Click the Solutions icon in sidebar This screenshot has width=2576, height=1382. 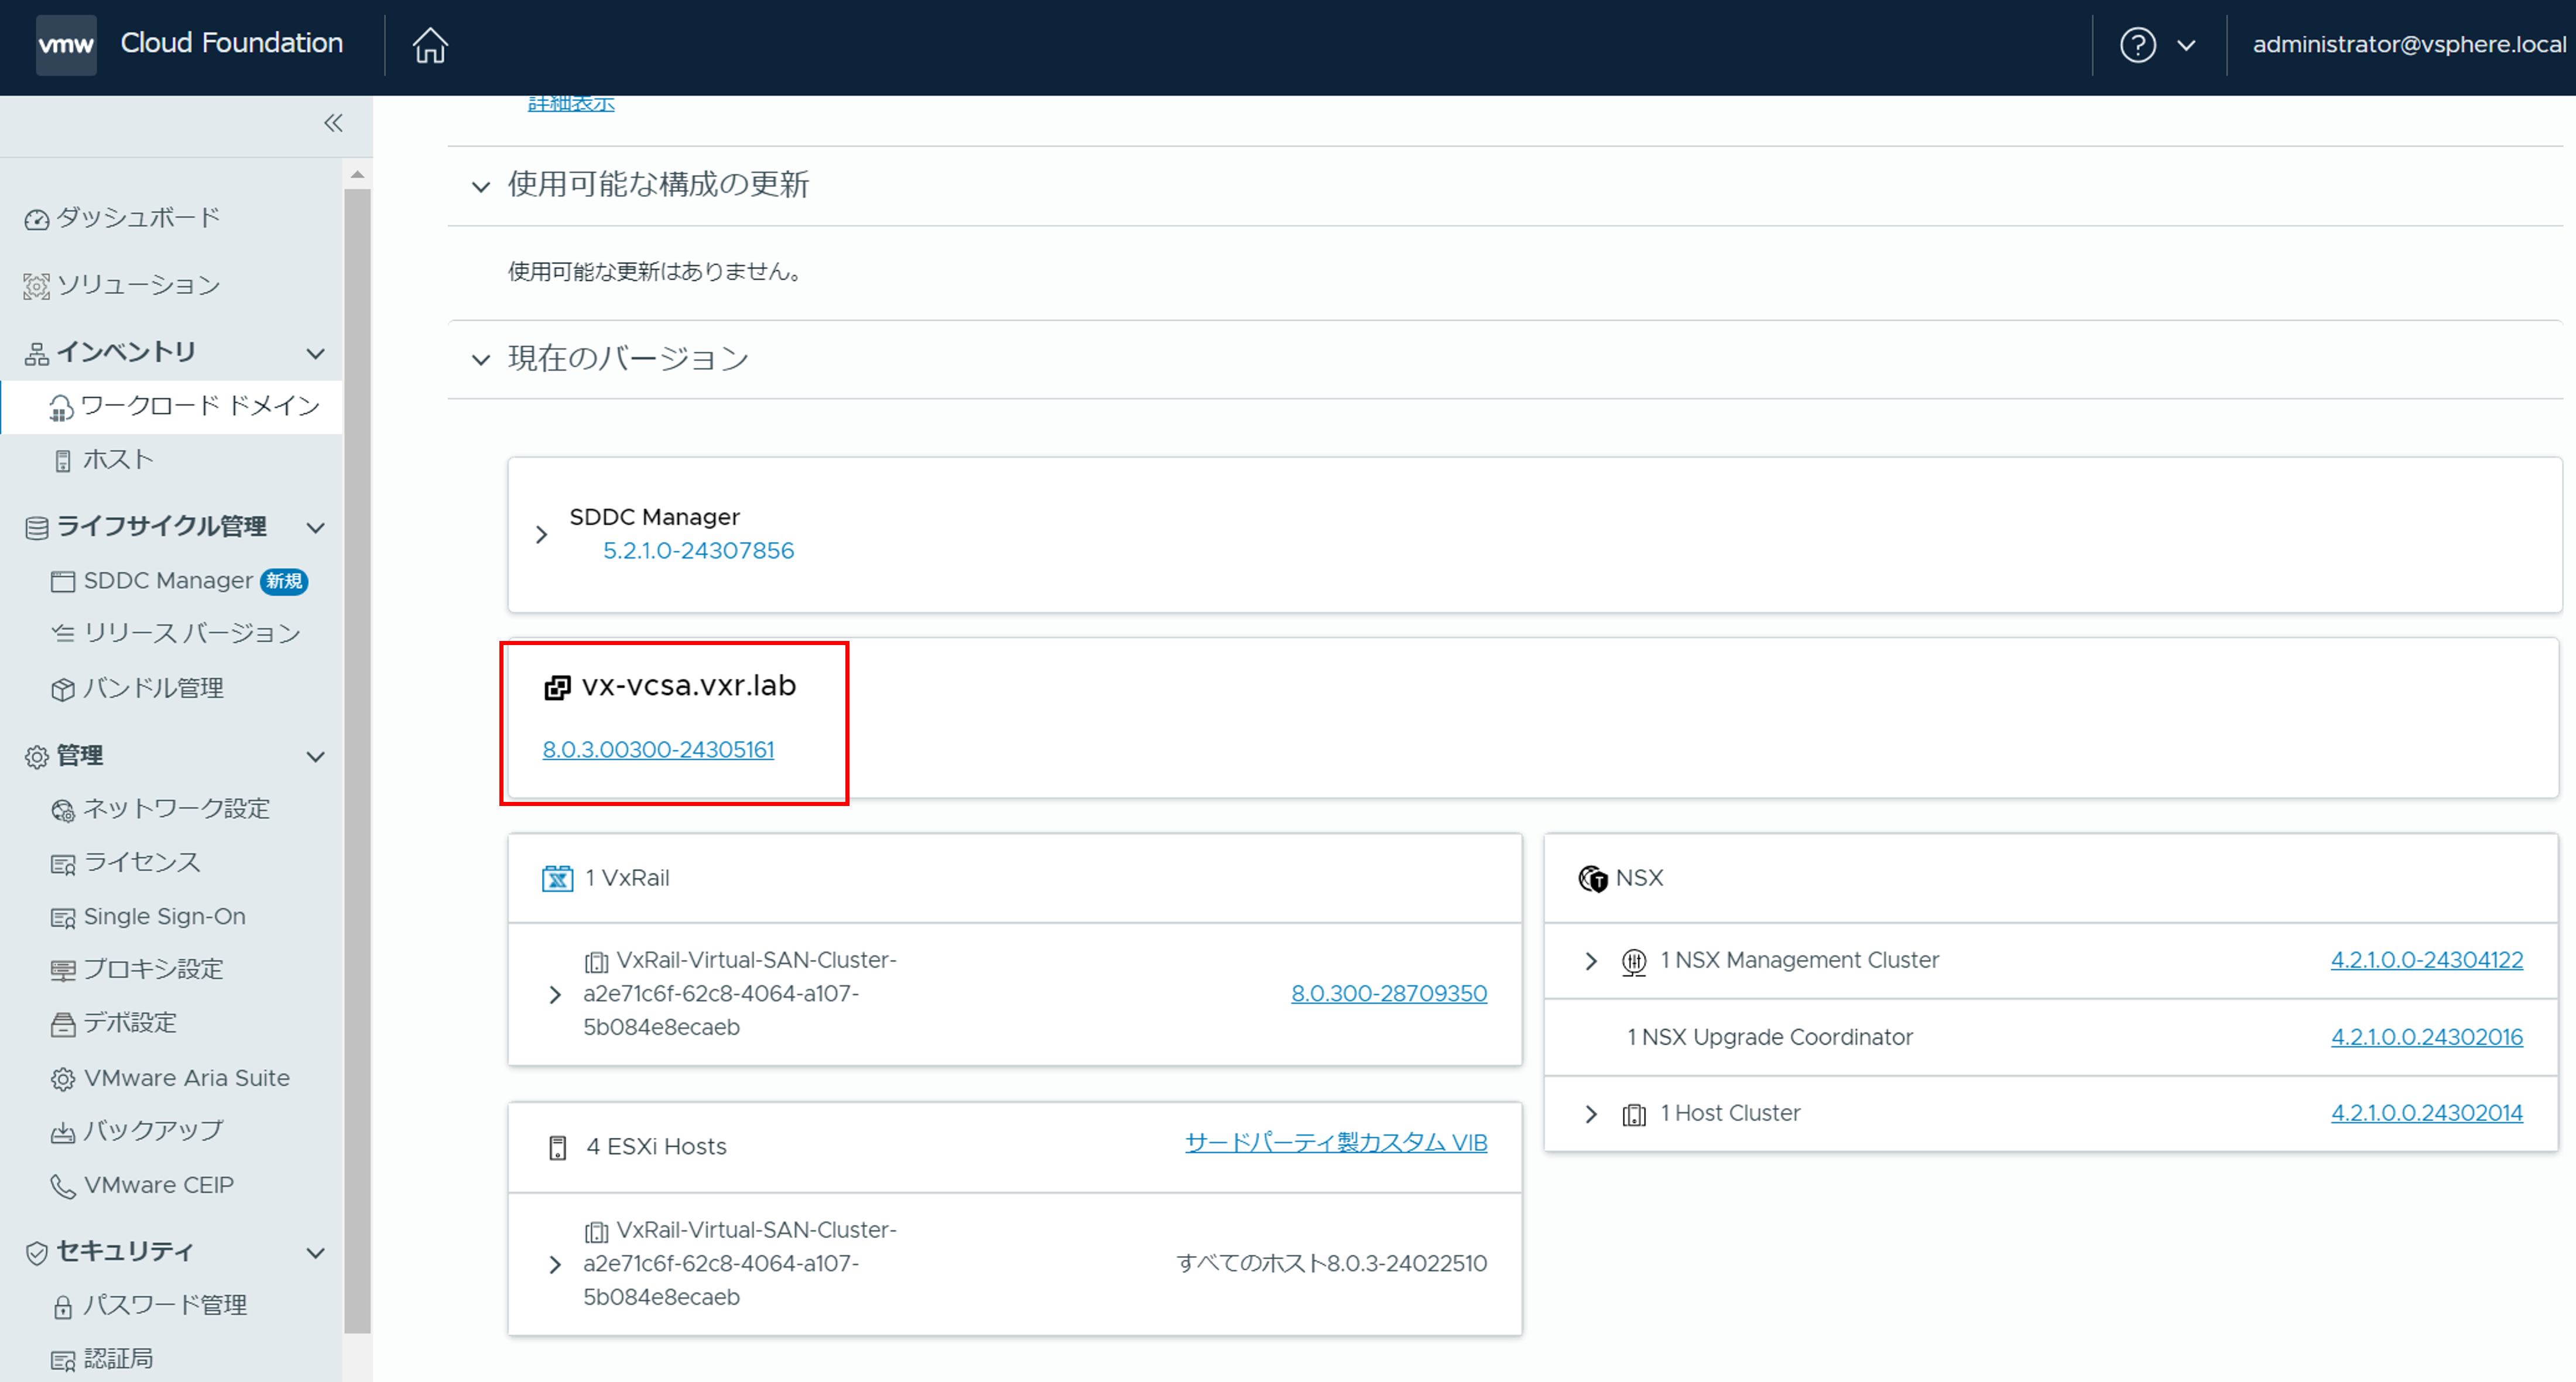37,286
